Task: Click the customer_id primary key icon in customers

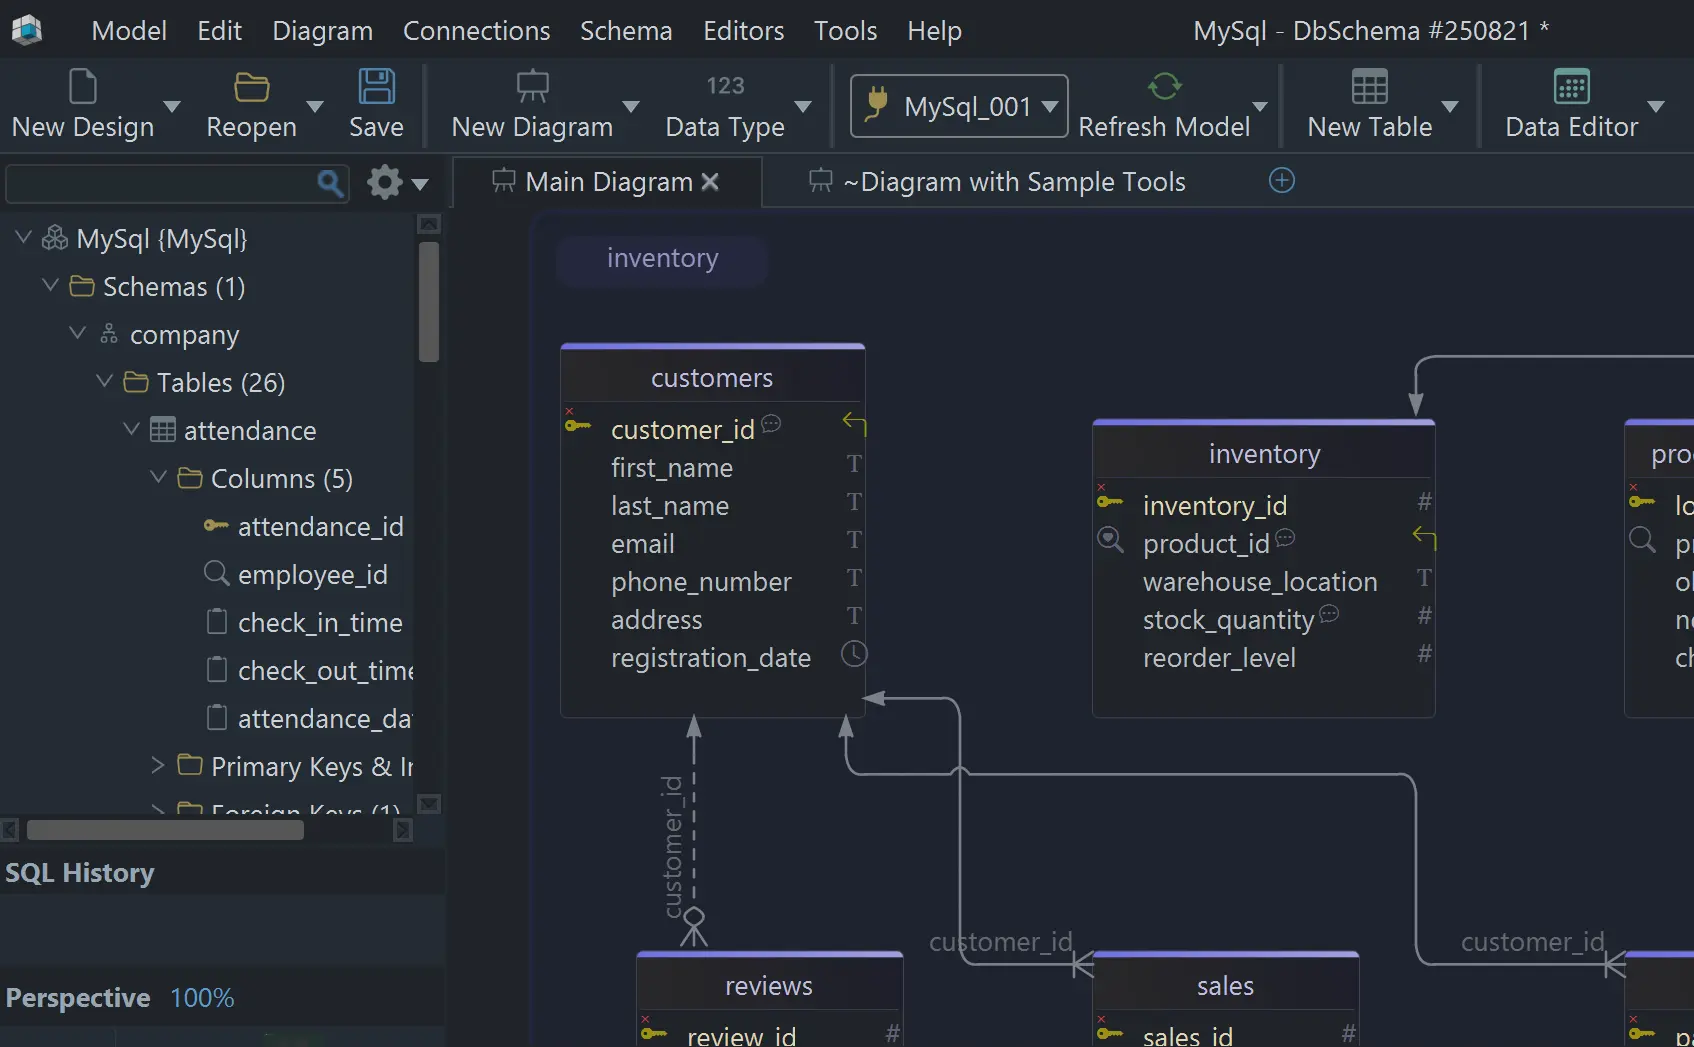Action: [577, 424]
